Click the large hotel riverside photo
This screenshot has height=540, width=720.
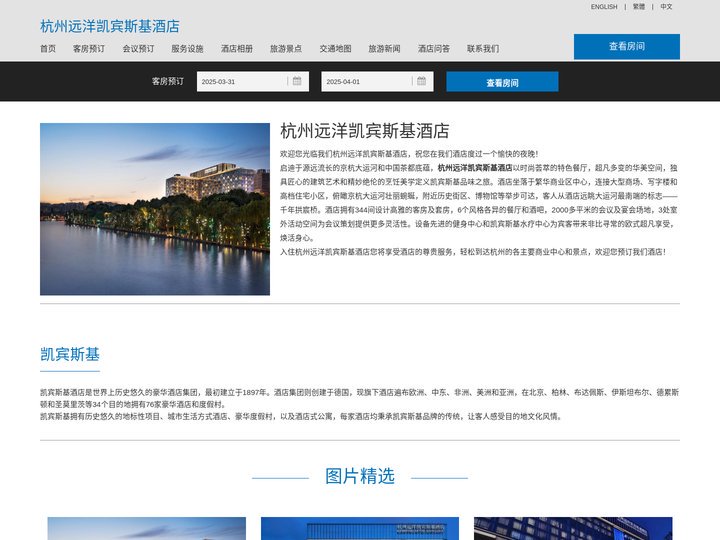[155, 209]
